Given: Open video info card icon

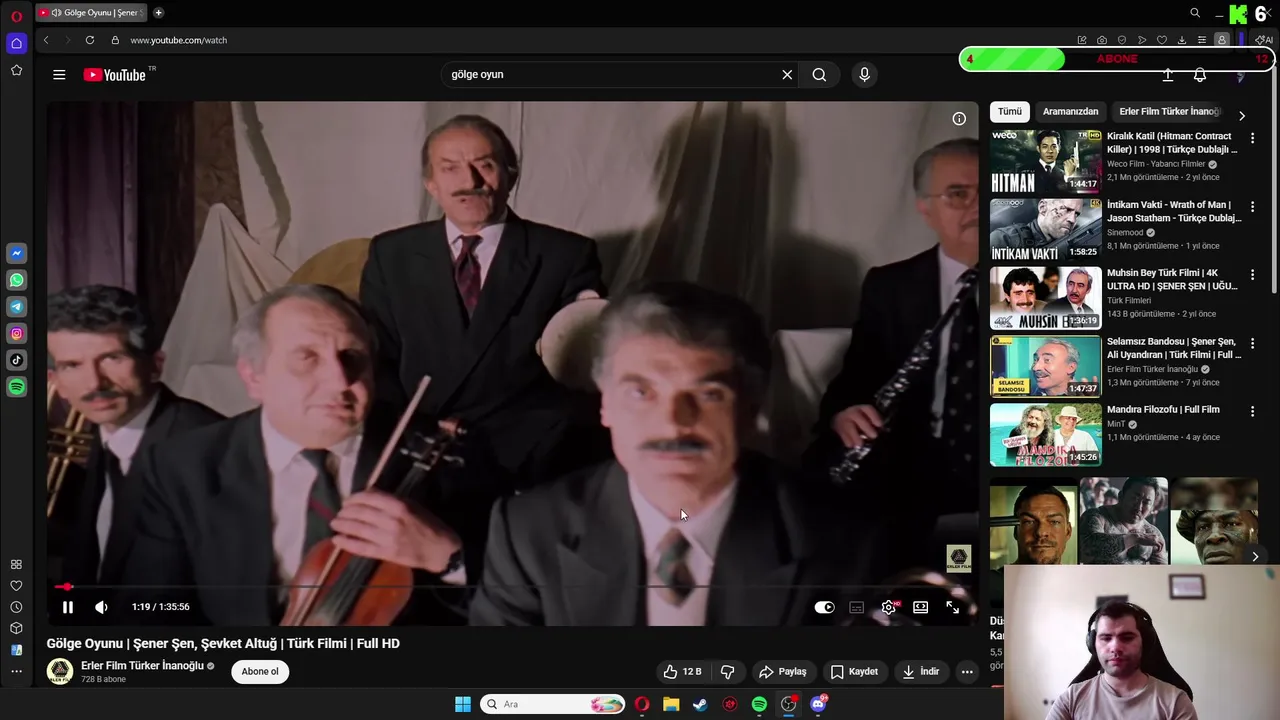Looking at the screenshot, I should pyautogui.click(x=959, y=118).
